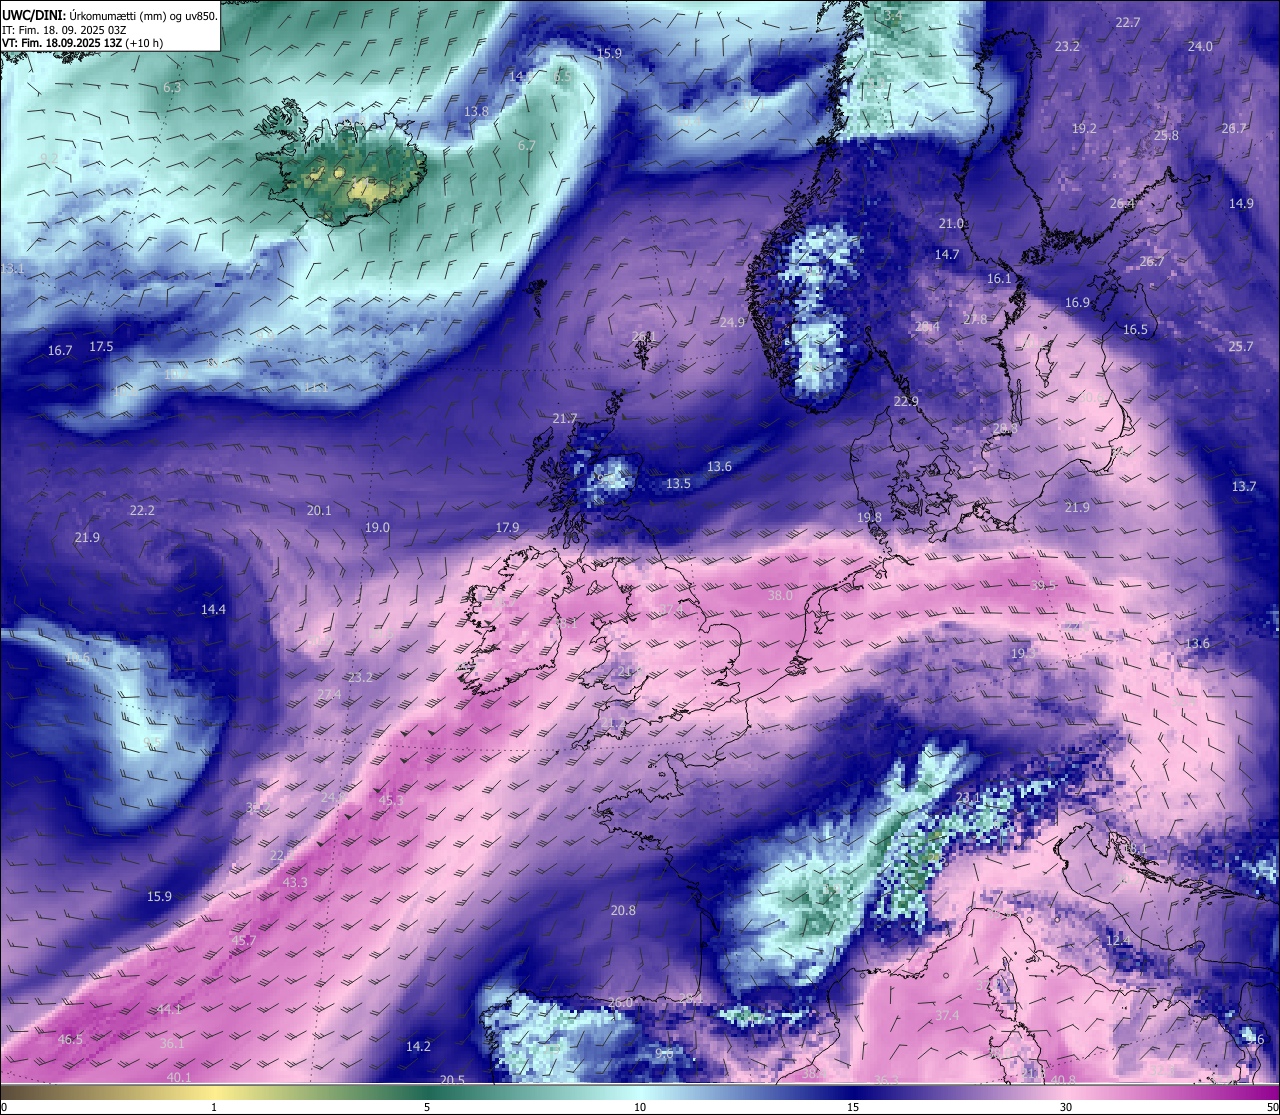Image resolution: width=1280 pixels, height=1115 pixels.
Task: Click the map value 25.7
Action: coord(1241,346)
